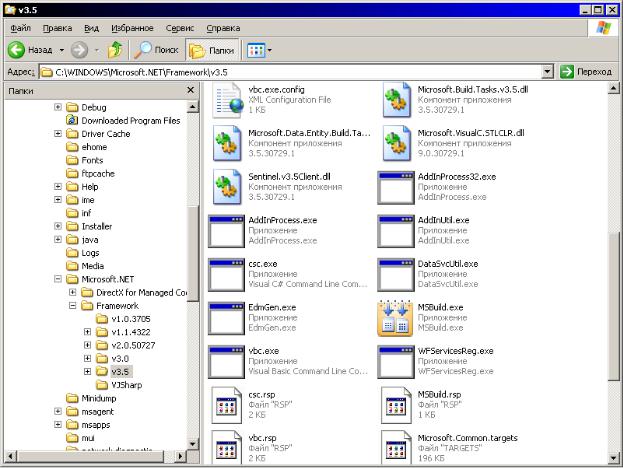Select WFServicesReg.exe icon
Viewport: 623px width, 468px height.
[396, 362]
